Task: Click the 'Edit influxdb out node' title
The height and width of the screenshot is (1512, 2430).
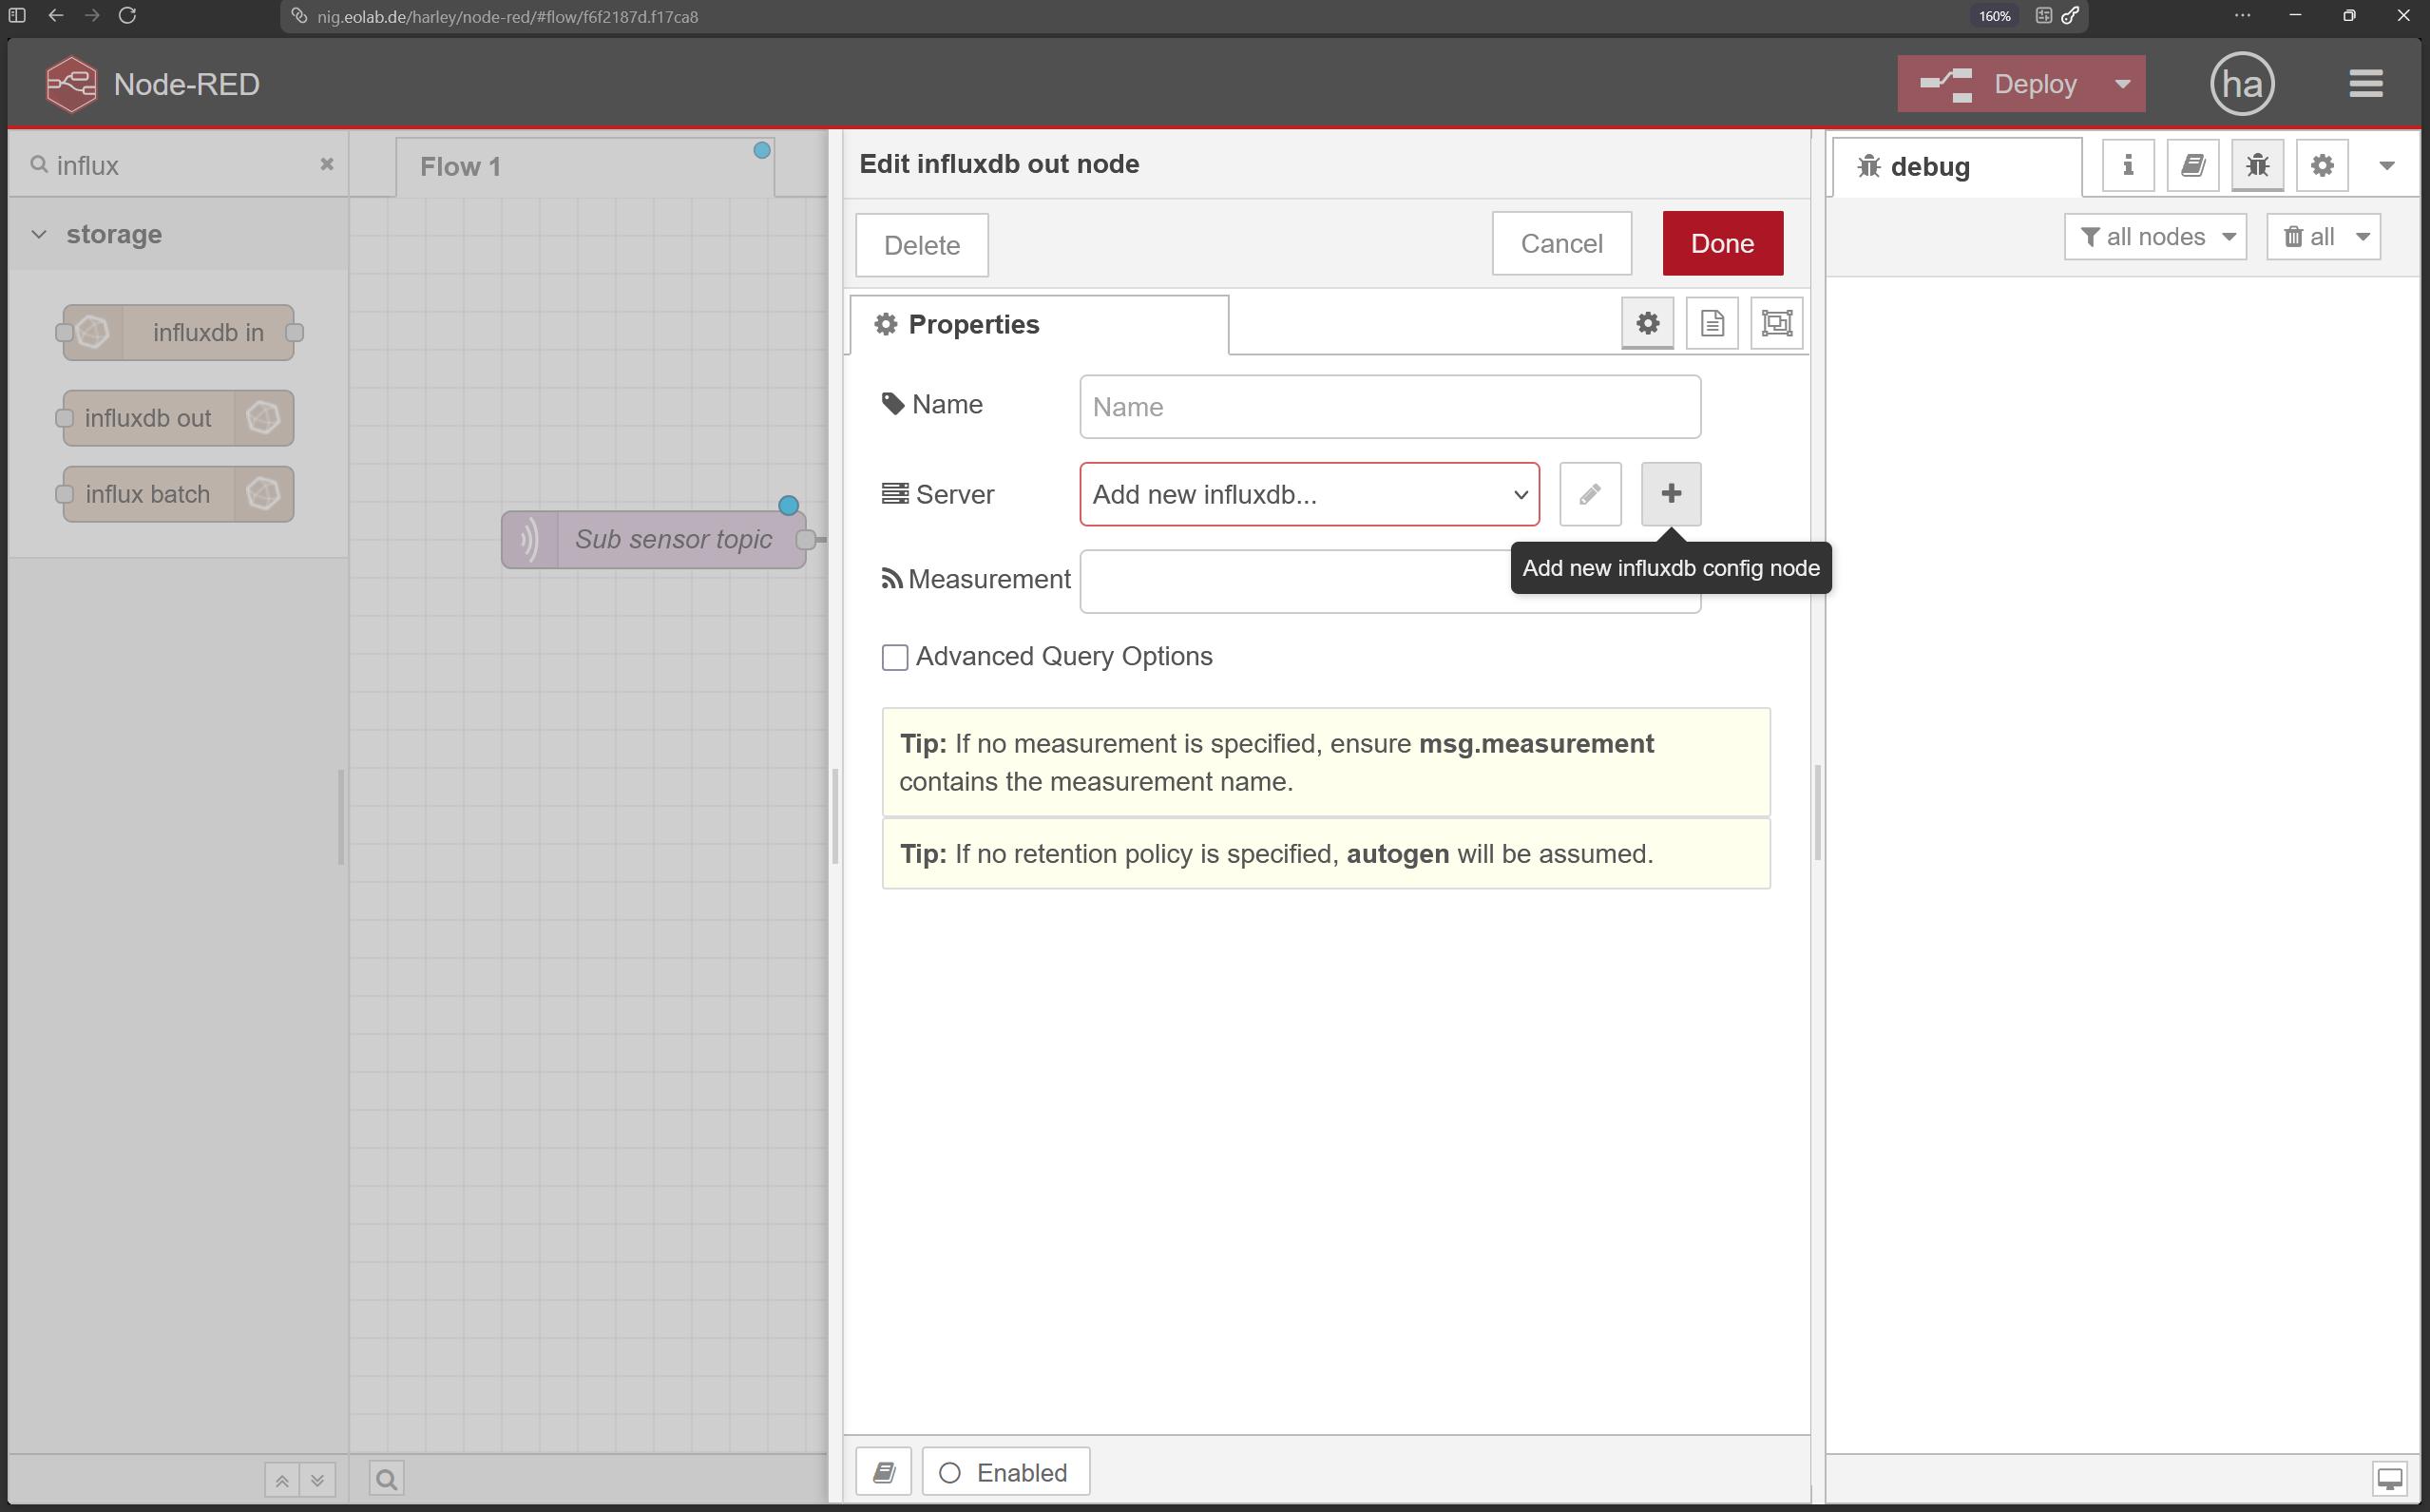Action: 999,164
